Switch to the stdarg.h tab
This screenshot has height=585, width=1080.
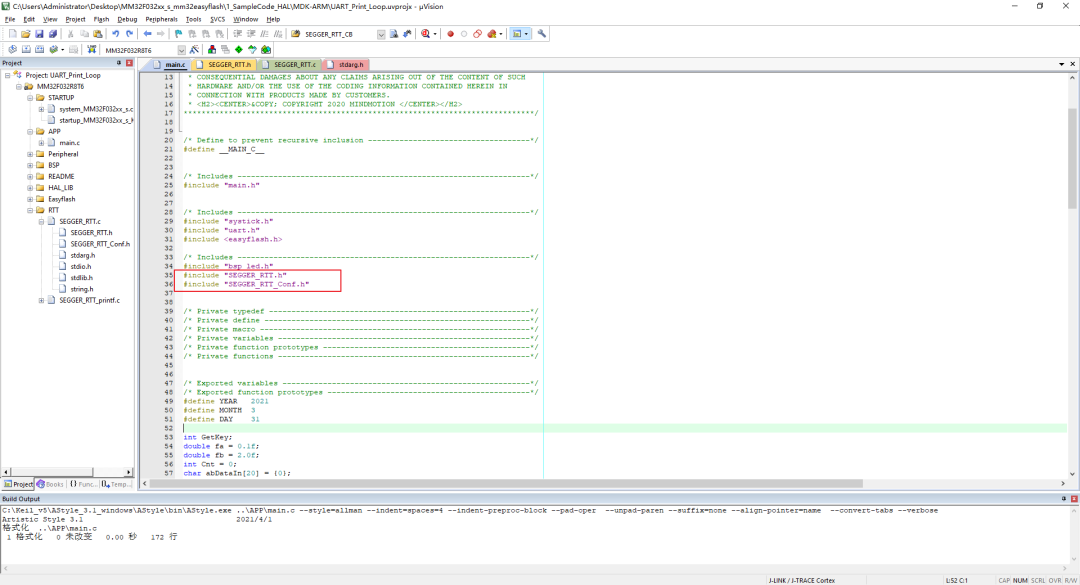tap(346, 65)
